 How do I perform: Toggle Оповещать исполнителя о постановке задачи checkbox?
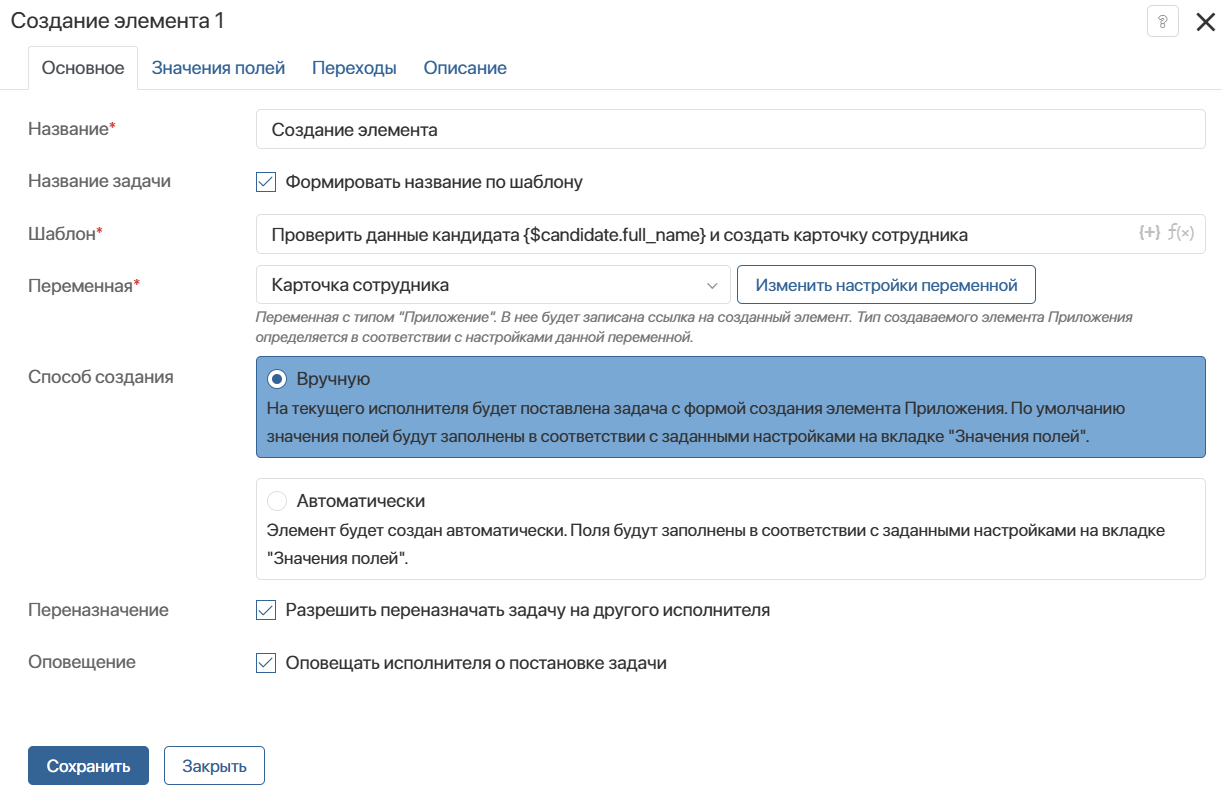(266, 662)
